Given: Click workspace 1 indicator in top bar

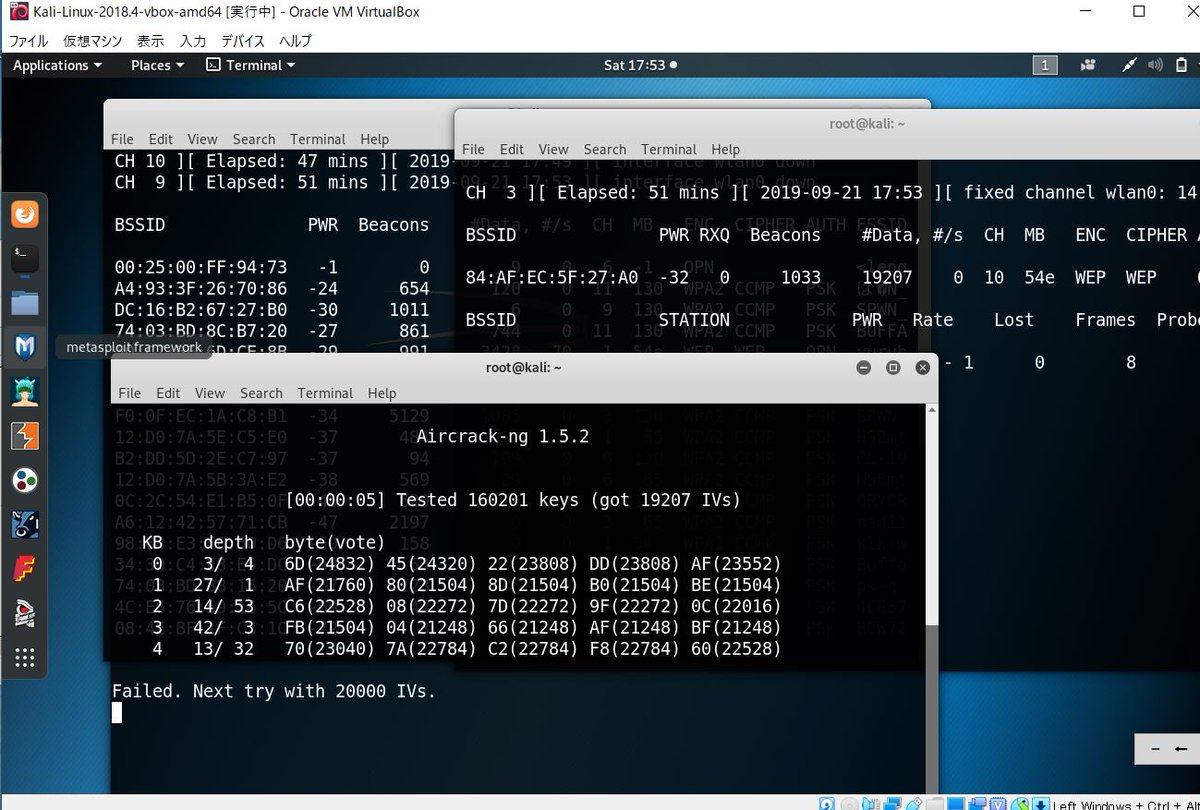Looking at the screenshot, I should [x=1044, y=65].
